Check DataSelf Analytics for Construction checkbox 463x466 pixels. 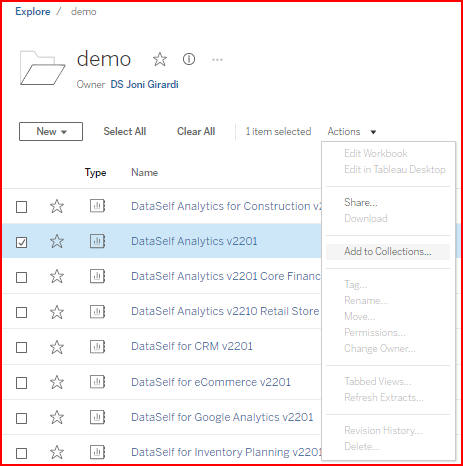tap(22, 207)
